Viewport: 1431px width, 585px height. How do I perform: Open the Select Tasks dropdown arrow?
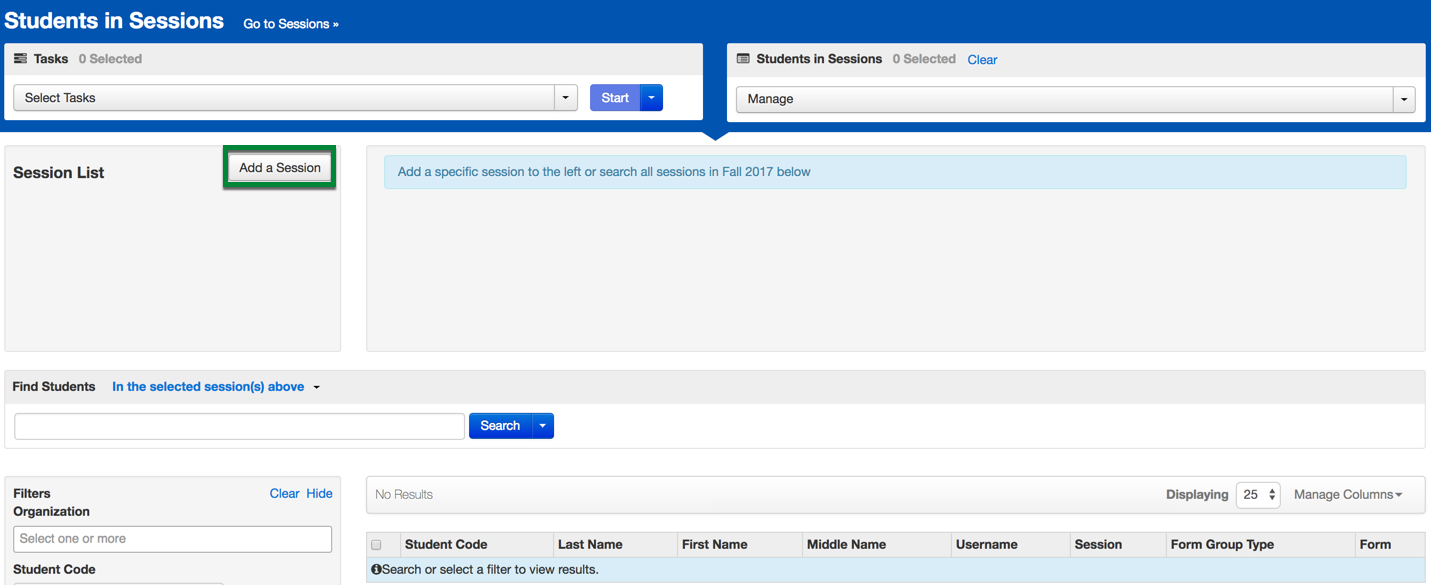pos(566,98)
